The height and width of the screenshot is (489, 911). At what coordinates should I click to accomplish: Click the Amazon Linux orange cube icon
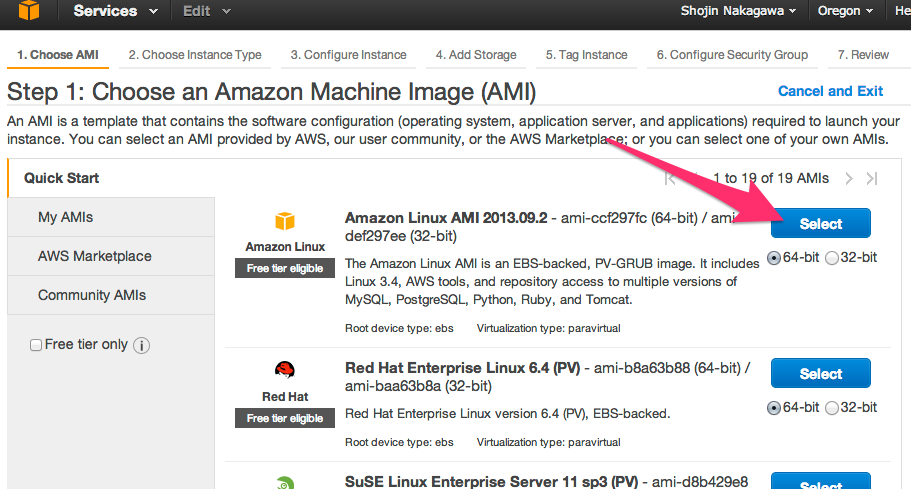(x=285, y=222)
